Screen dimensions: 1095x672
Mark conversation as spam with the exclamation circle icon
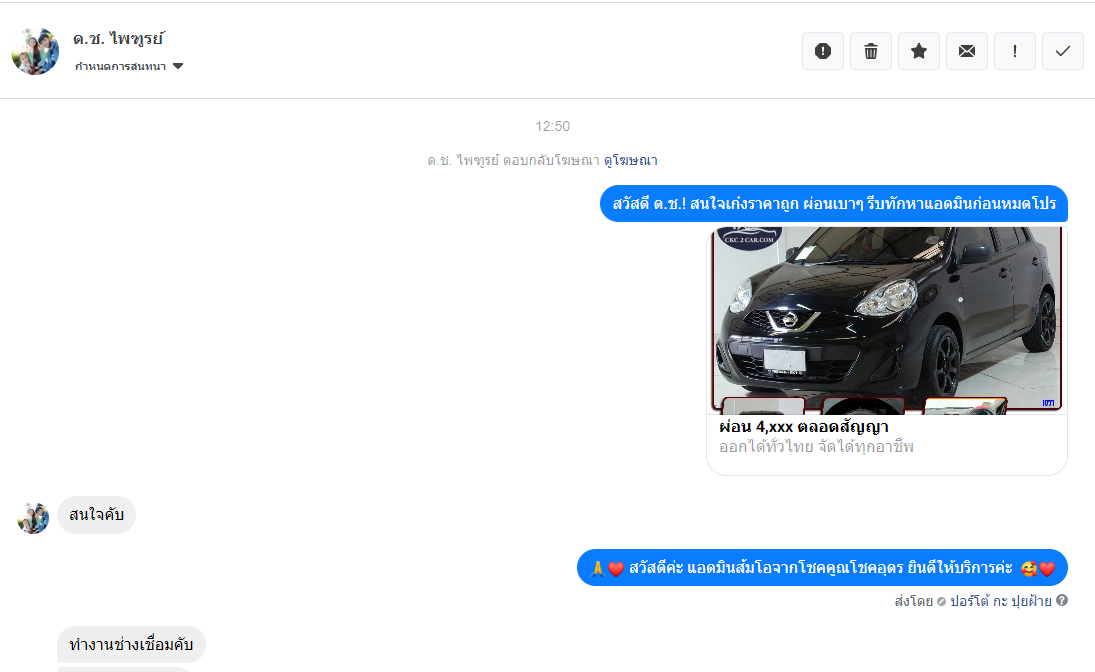[x=823, y=51]
